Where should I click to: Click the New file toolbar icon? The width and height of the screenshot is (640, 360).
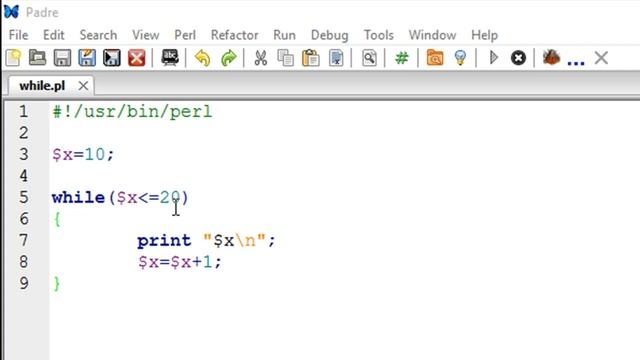[13, 58]
